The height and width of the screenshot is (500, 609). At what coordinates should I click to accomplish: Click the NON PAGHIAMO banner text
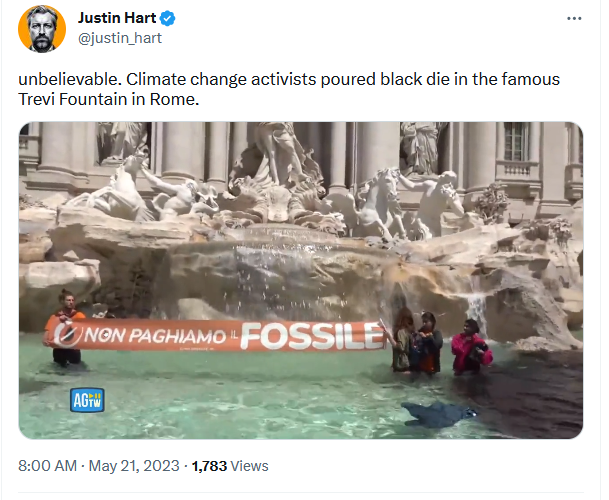[x=154, y=336]
